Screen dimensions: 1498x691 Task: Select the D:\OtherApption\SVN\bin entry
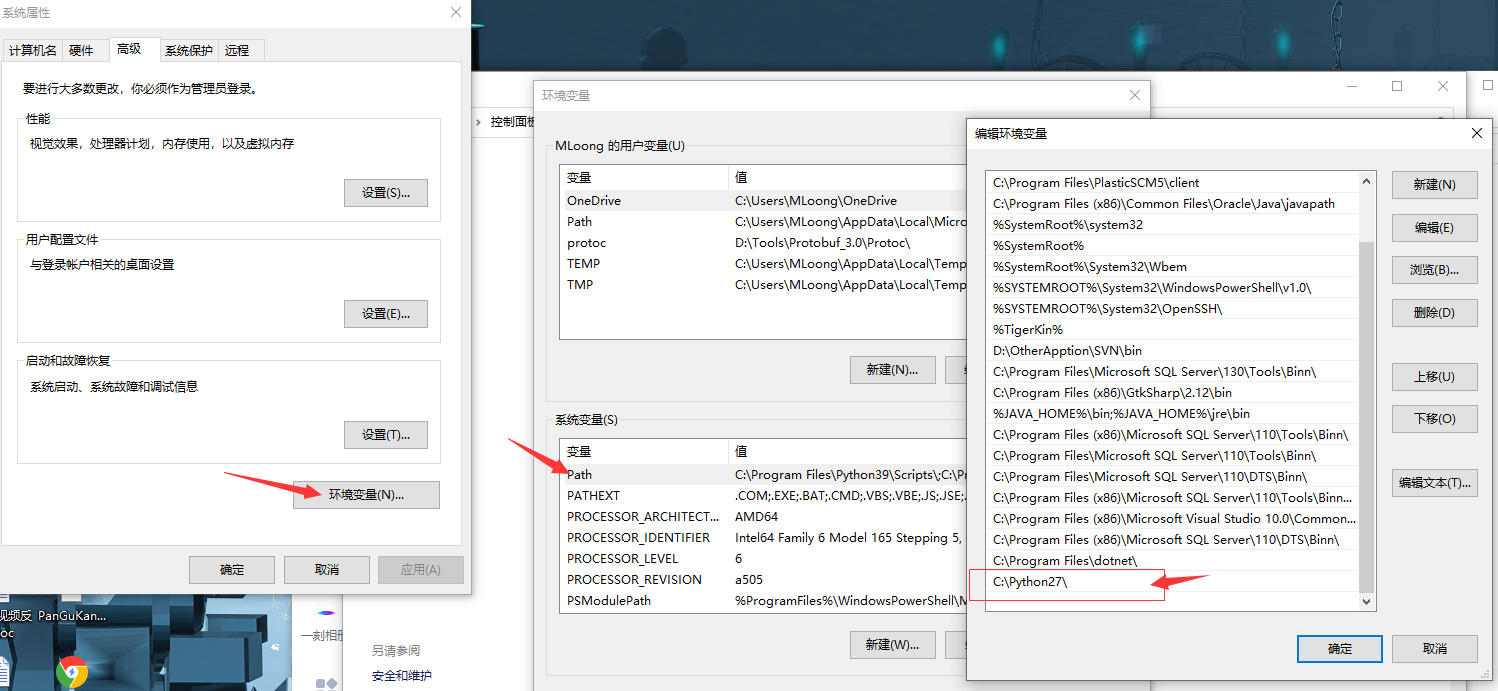(x=1172, y=351)
